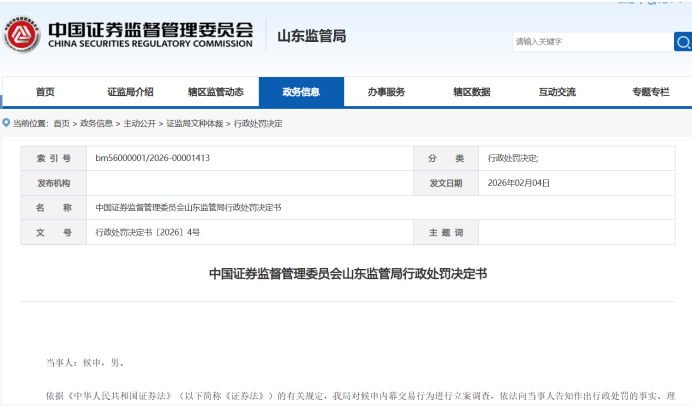Go to 行政处罚决定 in the breadcrumb
This screenshot has height=406, width=692.
click(x=258, y=124)
